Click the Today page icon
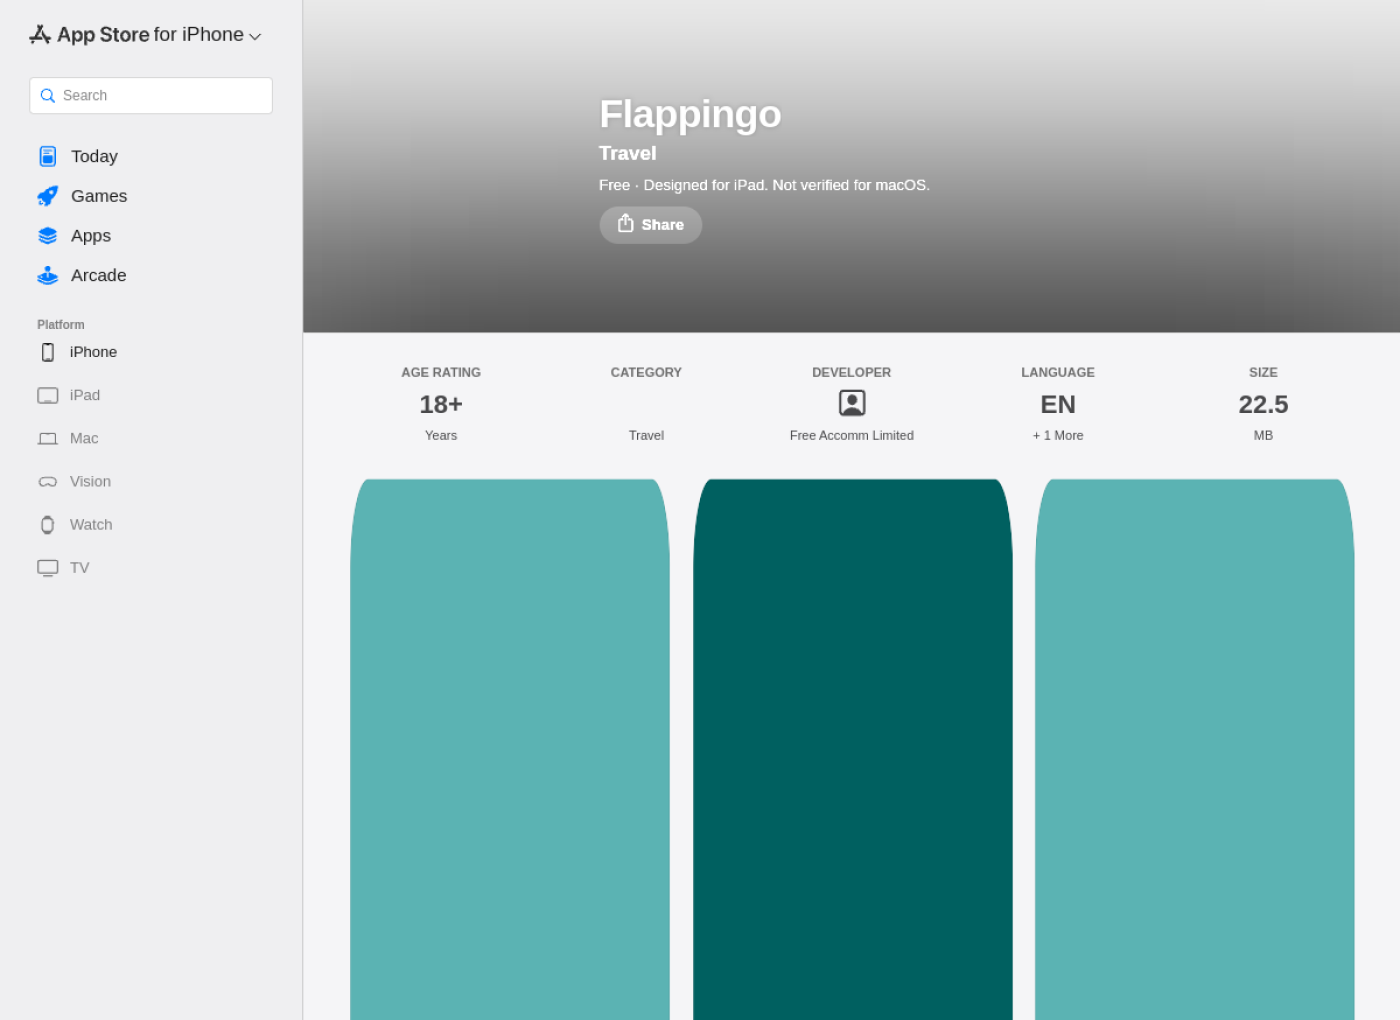Viewport: 1400px width, 1020px height. pyautogui.click(x=47, y=156)
